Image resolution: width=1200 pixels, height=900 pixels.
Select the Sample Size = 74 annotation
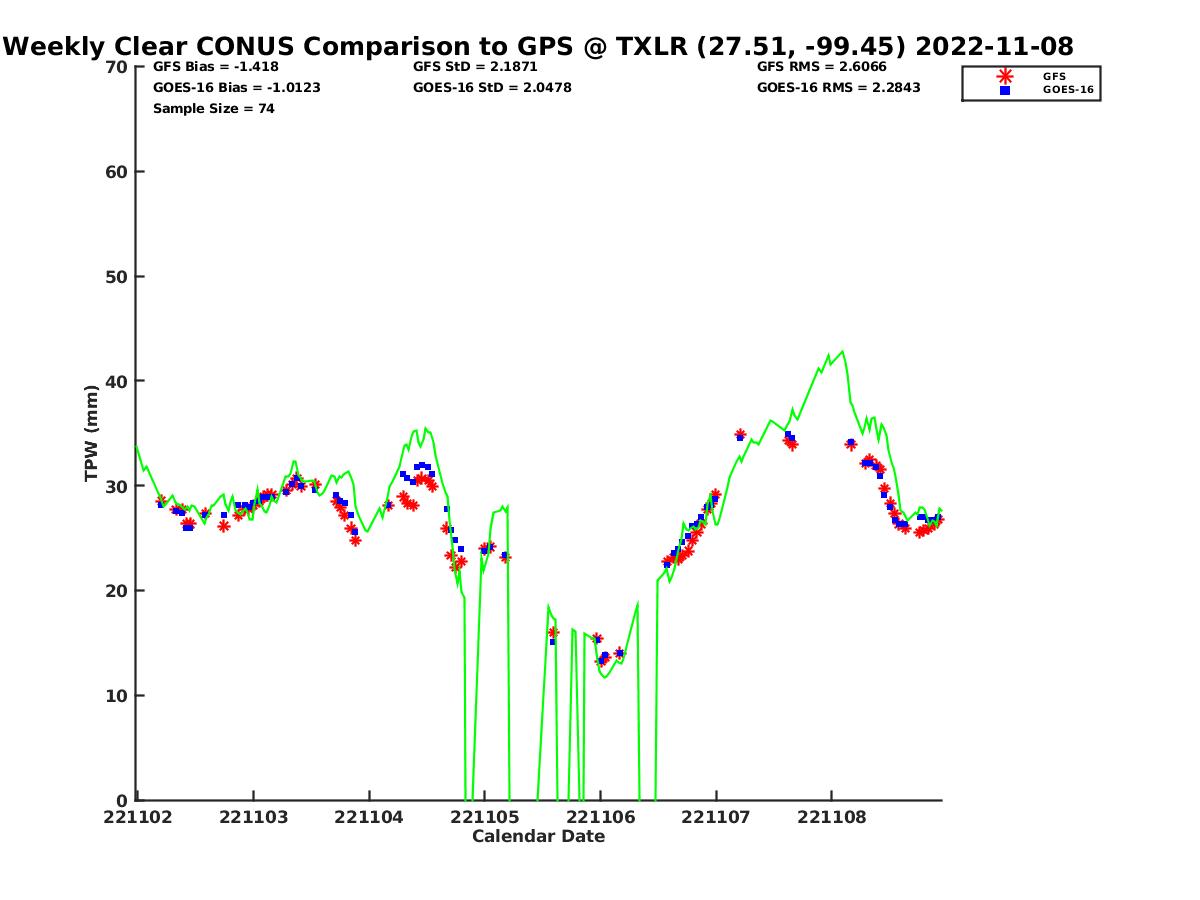[x=213, y=108]
